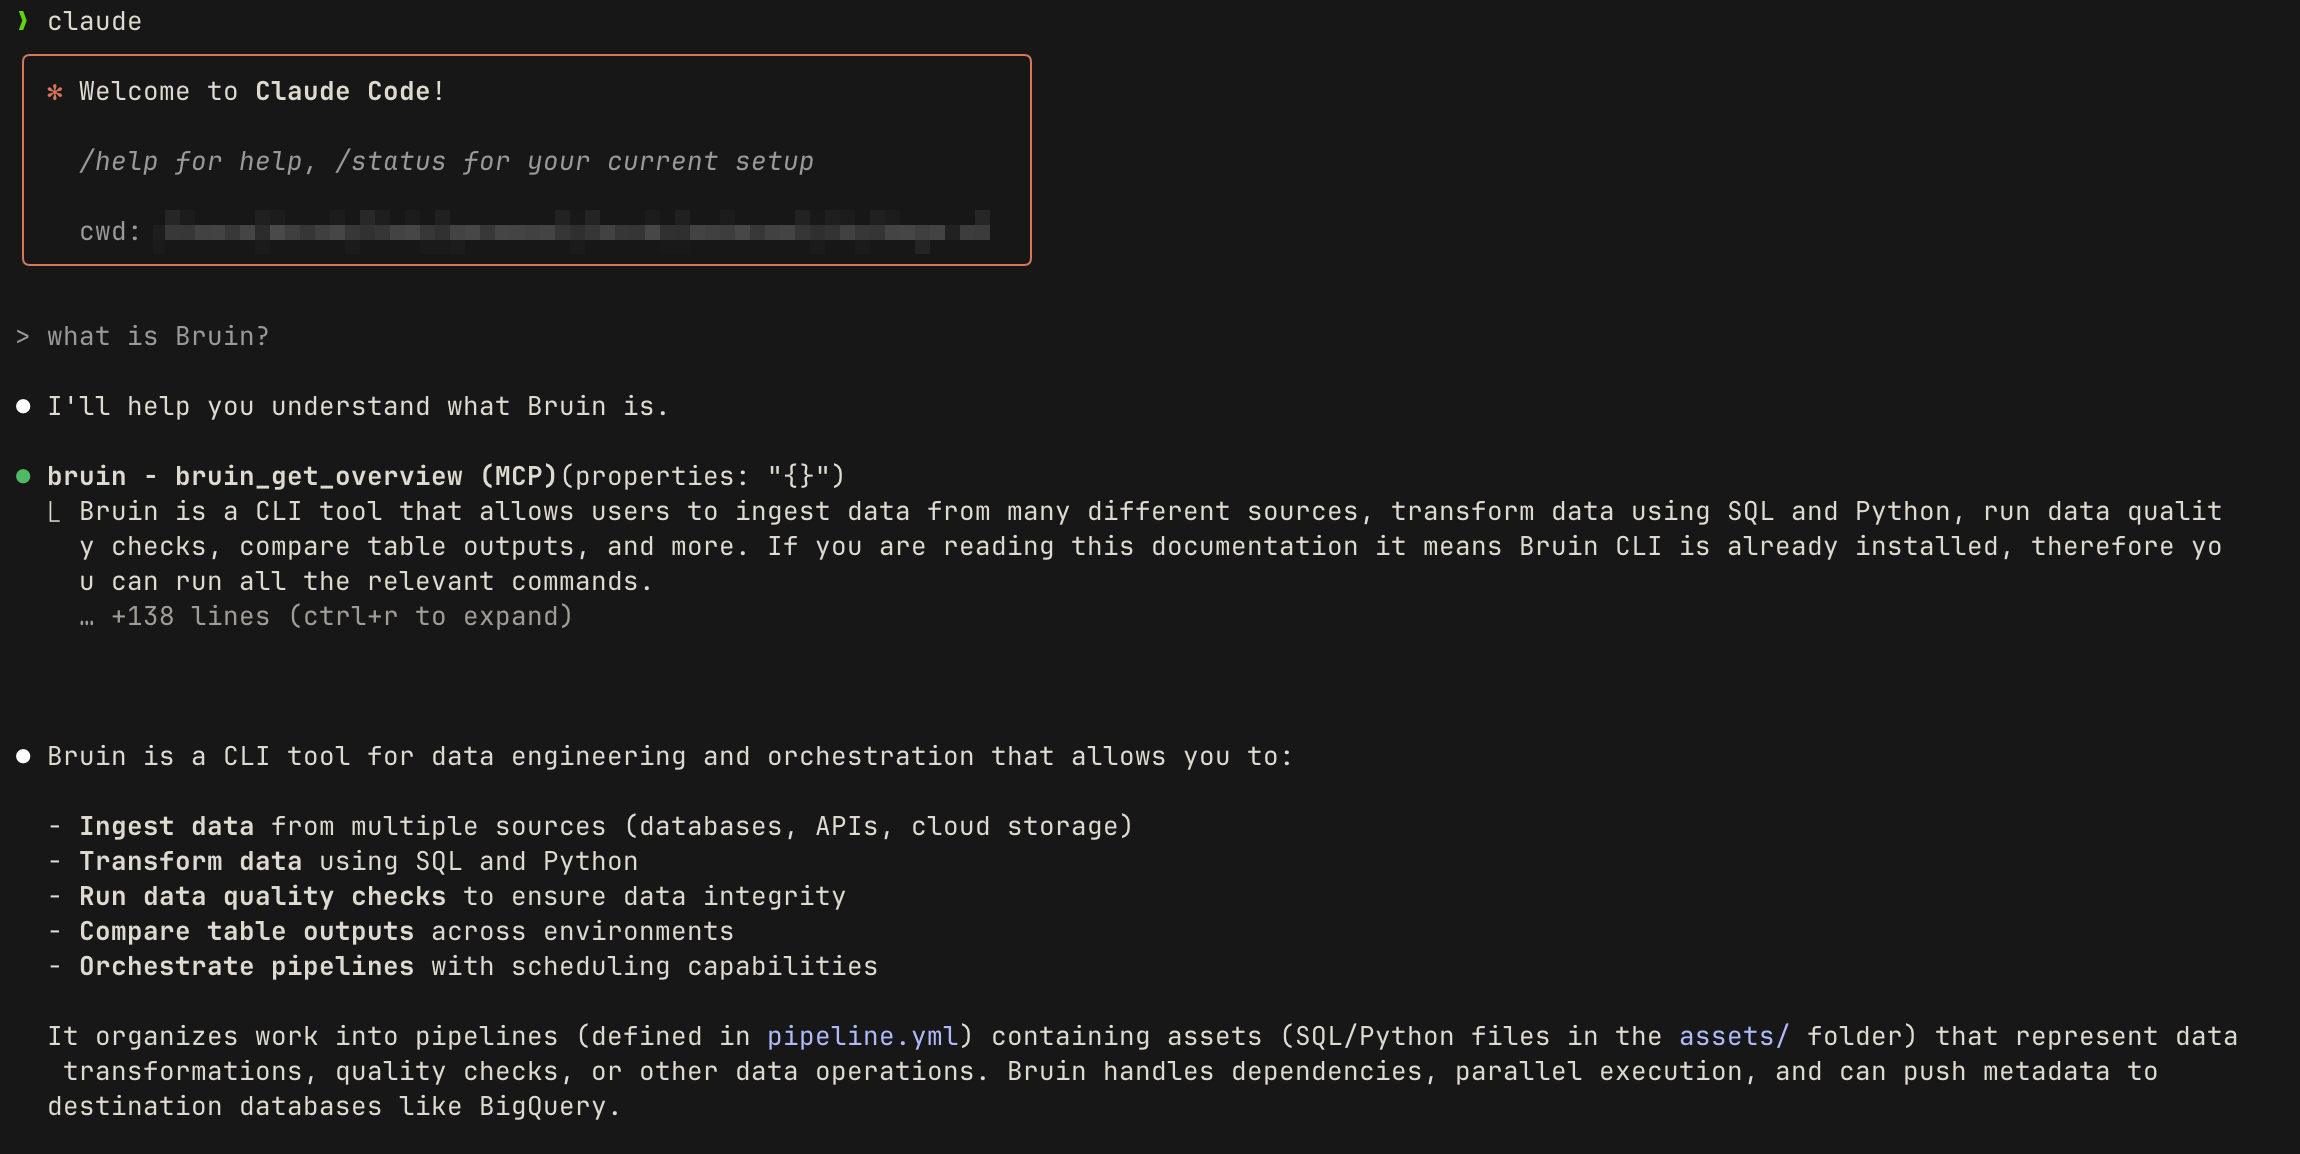Click the white bullet before "I'll help you"
2300x1154 pixels.
click(23, 406)
